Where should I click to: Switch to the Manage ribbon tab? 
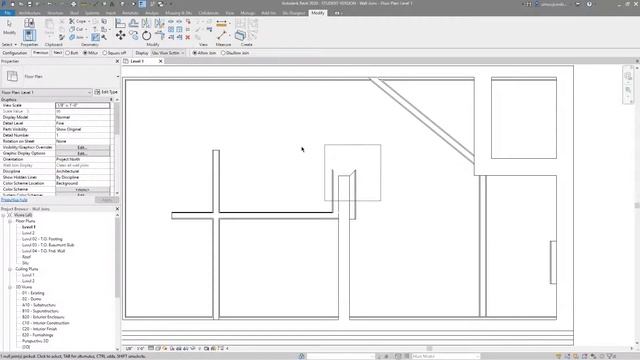247,13
